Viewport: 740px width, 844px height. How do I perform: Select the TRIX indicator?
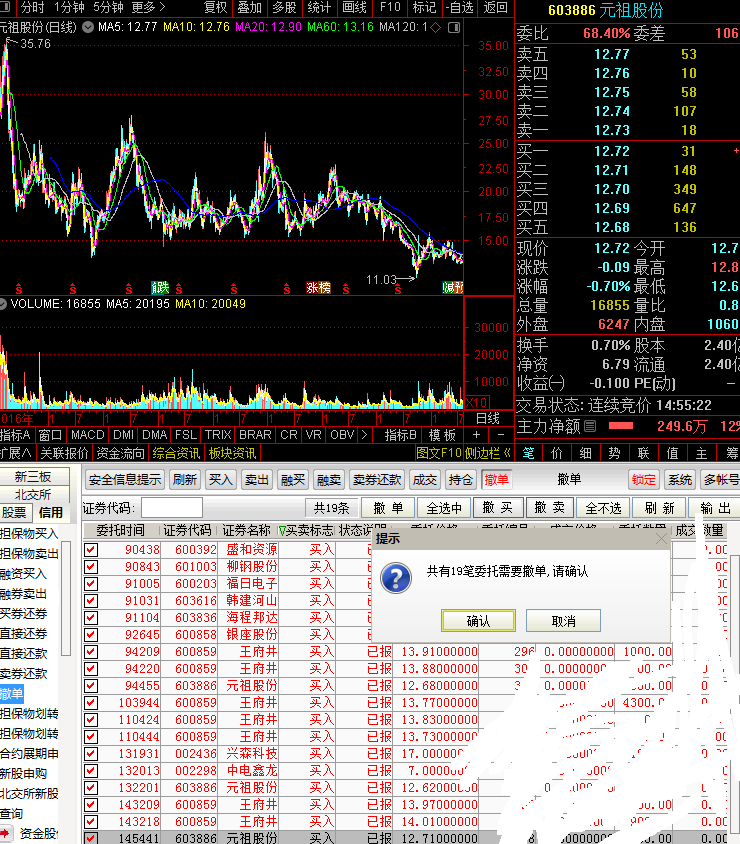coord(218,435)
